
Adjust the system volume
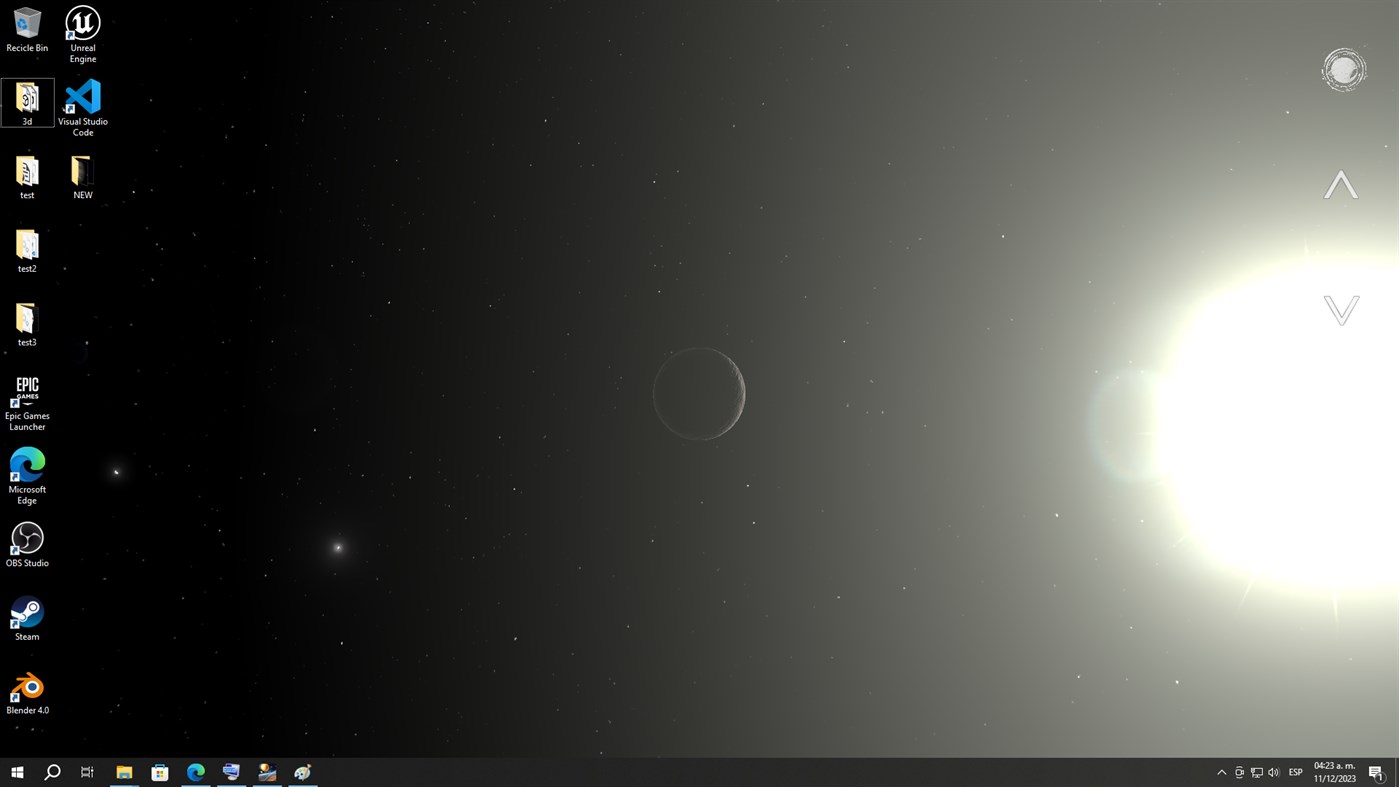[1273, 771]
